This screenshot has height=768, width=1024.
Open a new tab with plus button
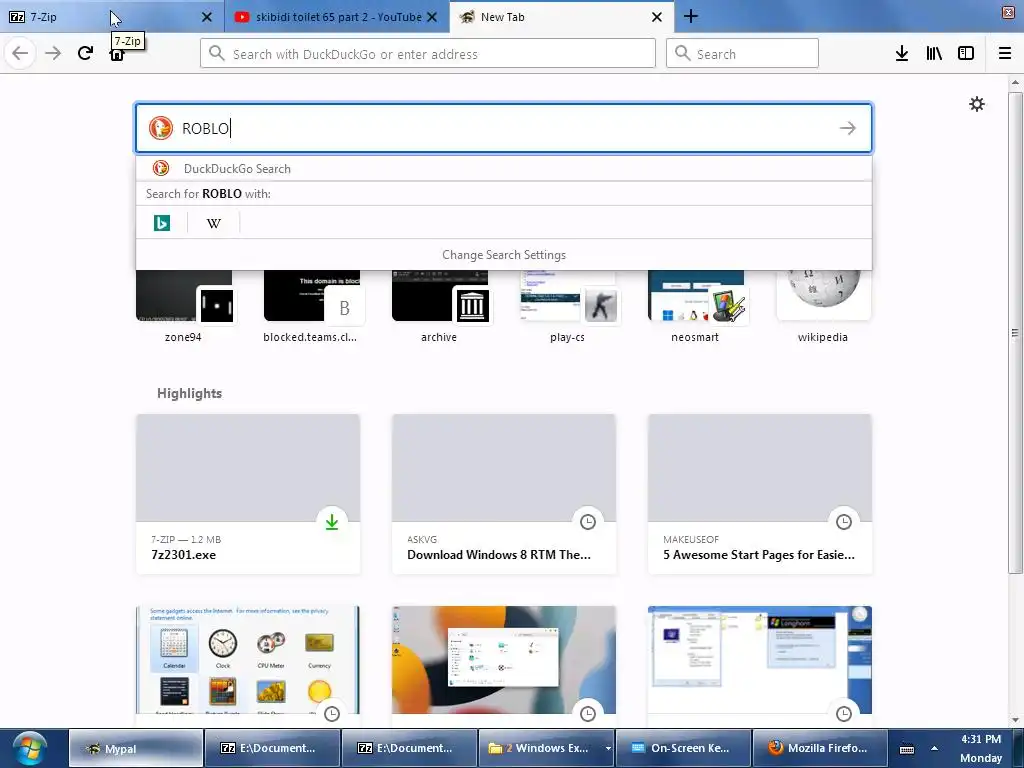[691, 17]
